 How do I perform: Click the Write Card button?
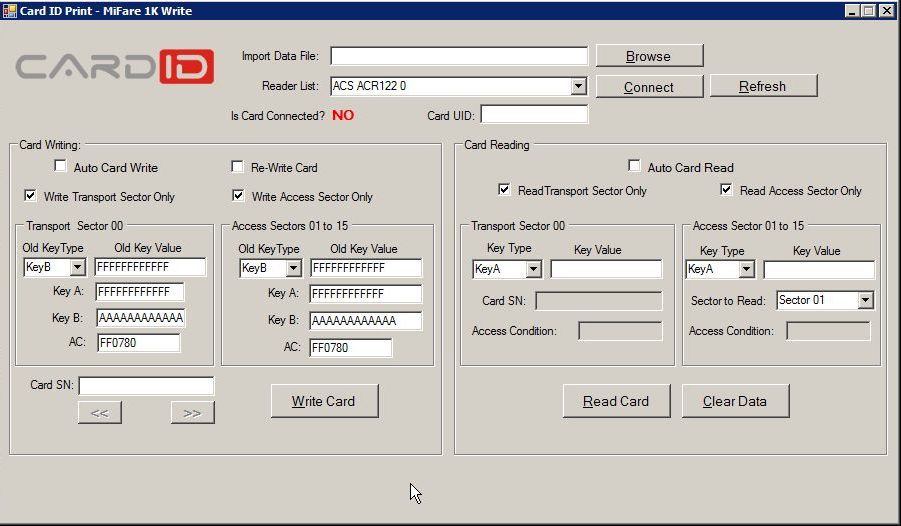pyautogui.click(x=324, y=401)
